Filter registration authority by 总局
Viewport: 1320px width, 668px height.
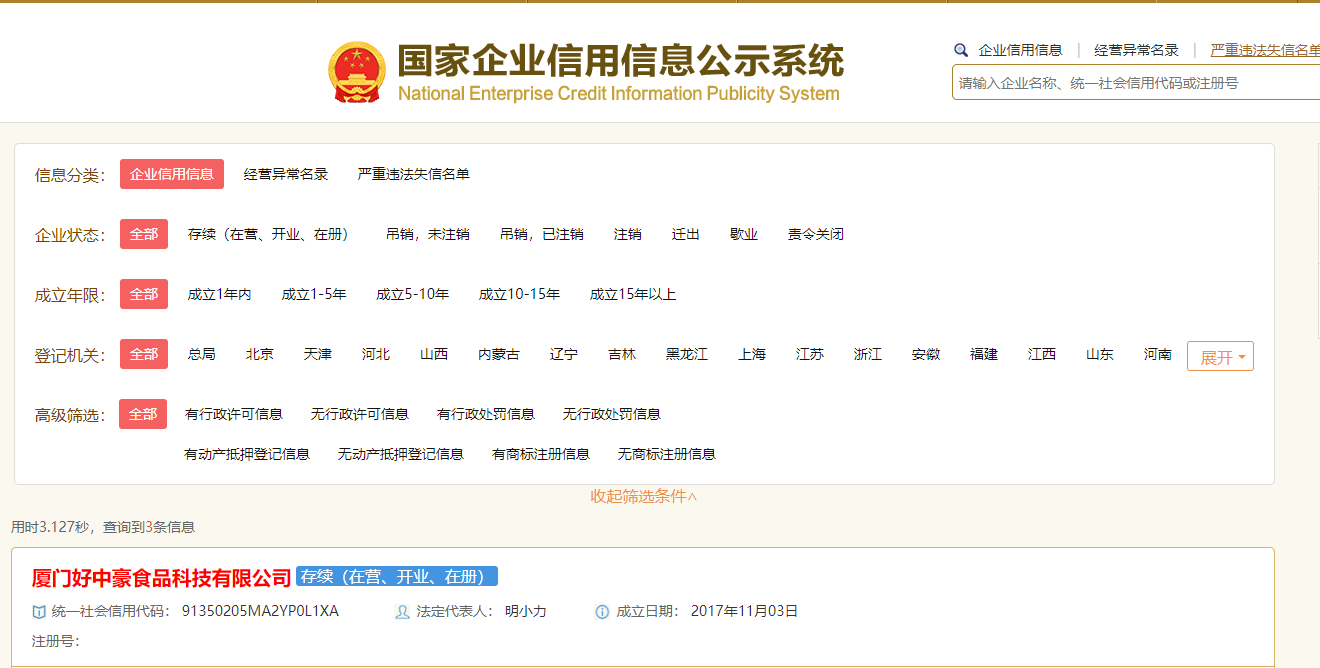202,354
